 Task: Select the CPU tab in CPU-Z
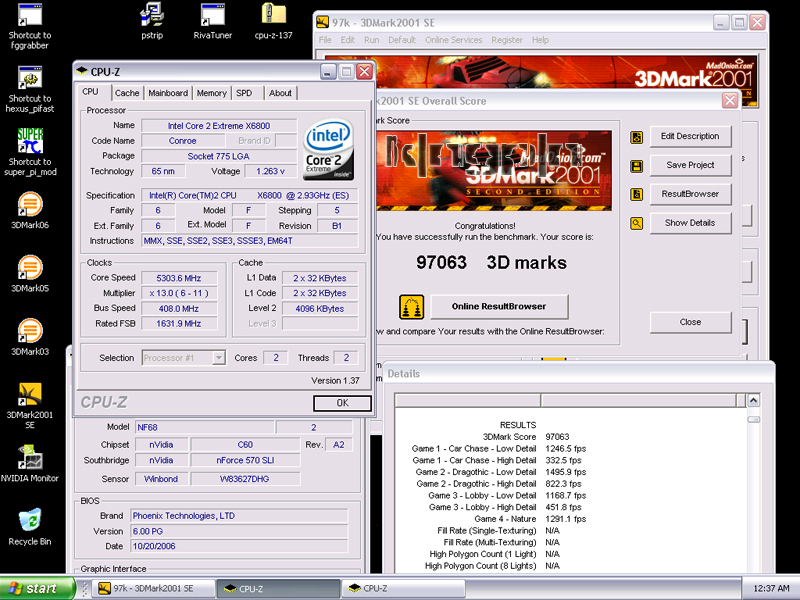point(90,92)
